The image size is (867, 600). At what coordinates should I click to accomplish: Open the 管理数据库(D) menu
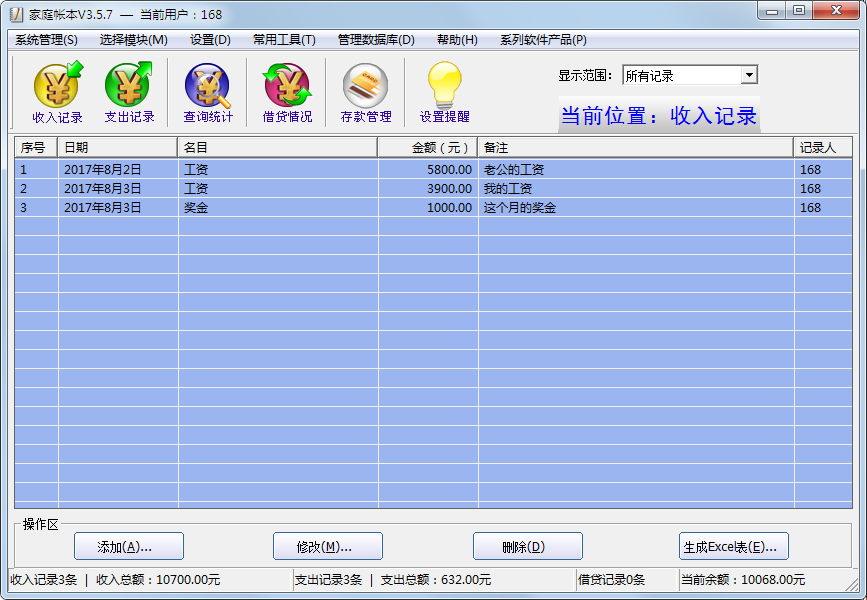376,40
